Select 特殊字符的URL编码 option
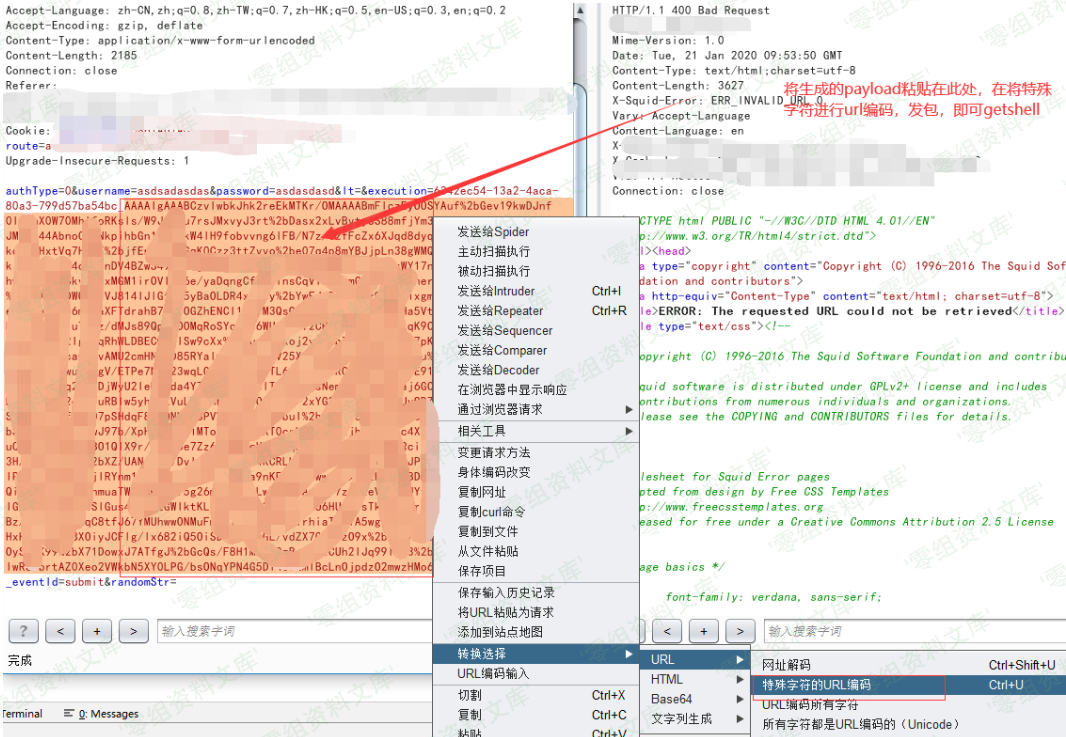 (x=816, y=685)
